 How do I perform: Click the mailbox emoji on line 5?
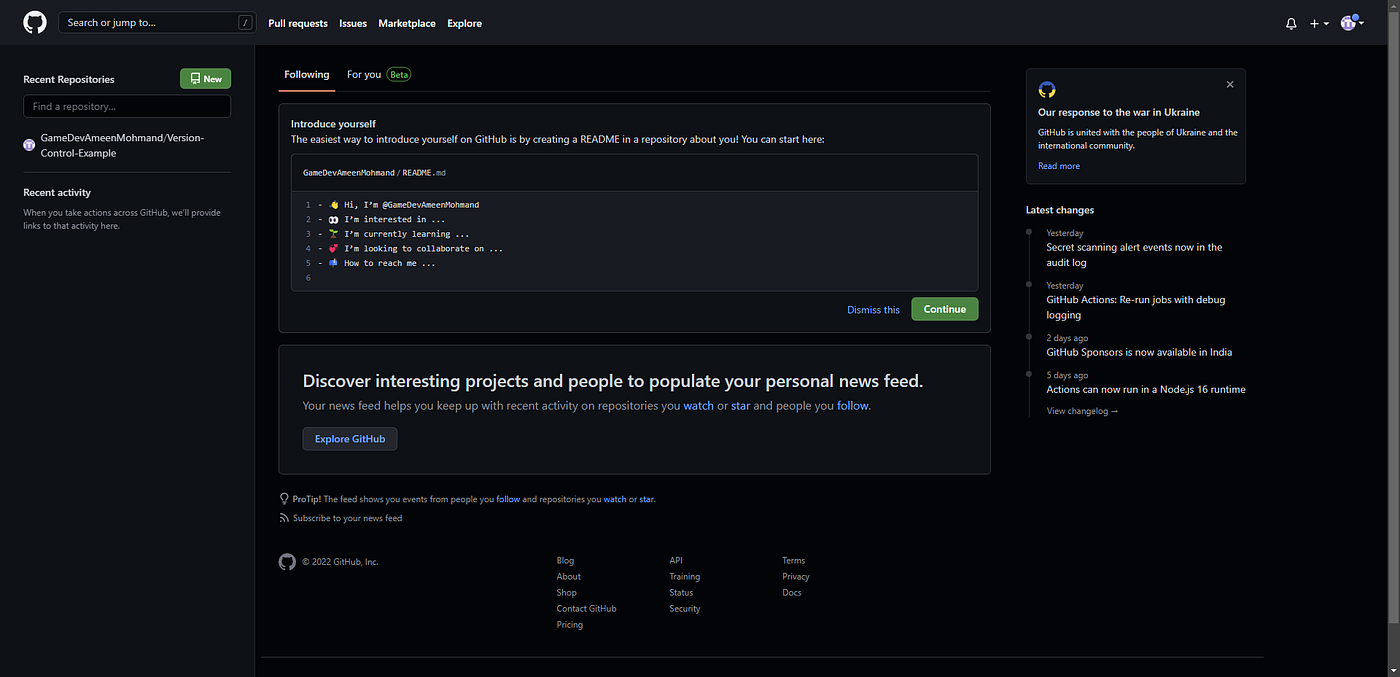click(334, 263)
